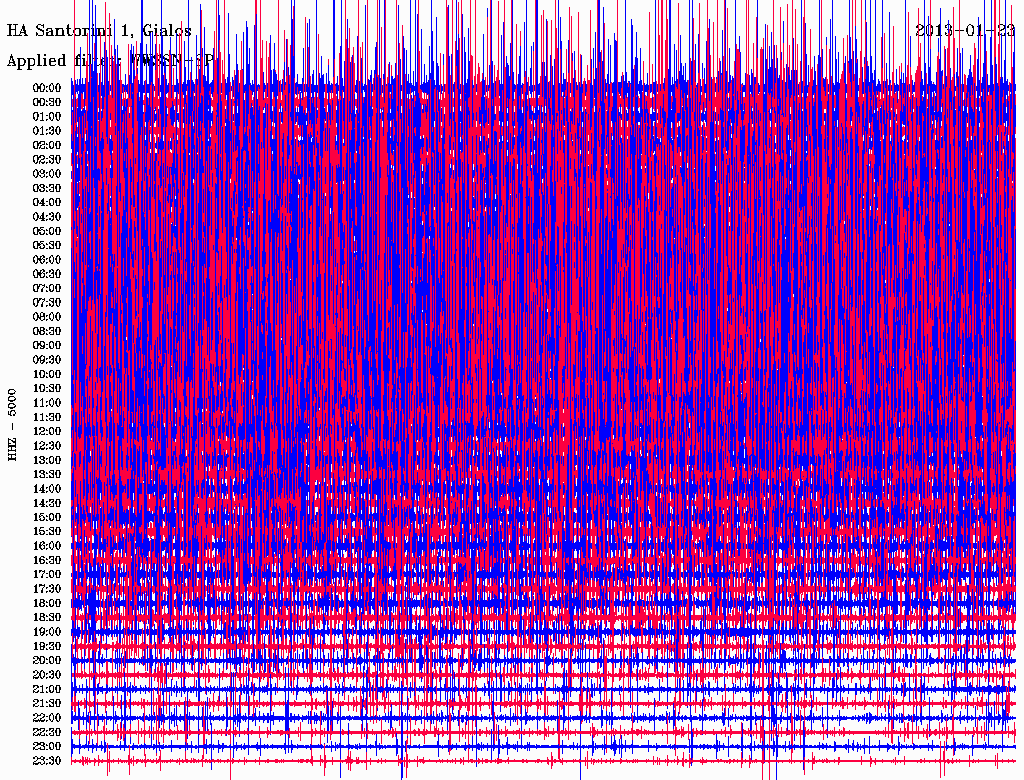Image resolution: width=1024 pixels, height=780 pixels.
Task: Click the 07:00 time label
Action: [47, 288]
